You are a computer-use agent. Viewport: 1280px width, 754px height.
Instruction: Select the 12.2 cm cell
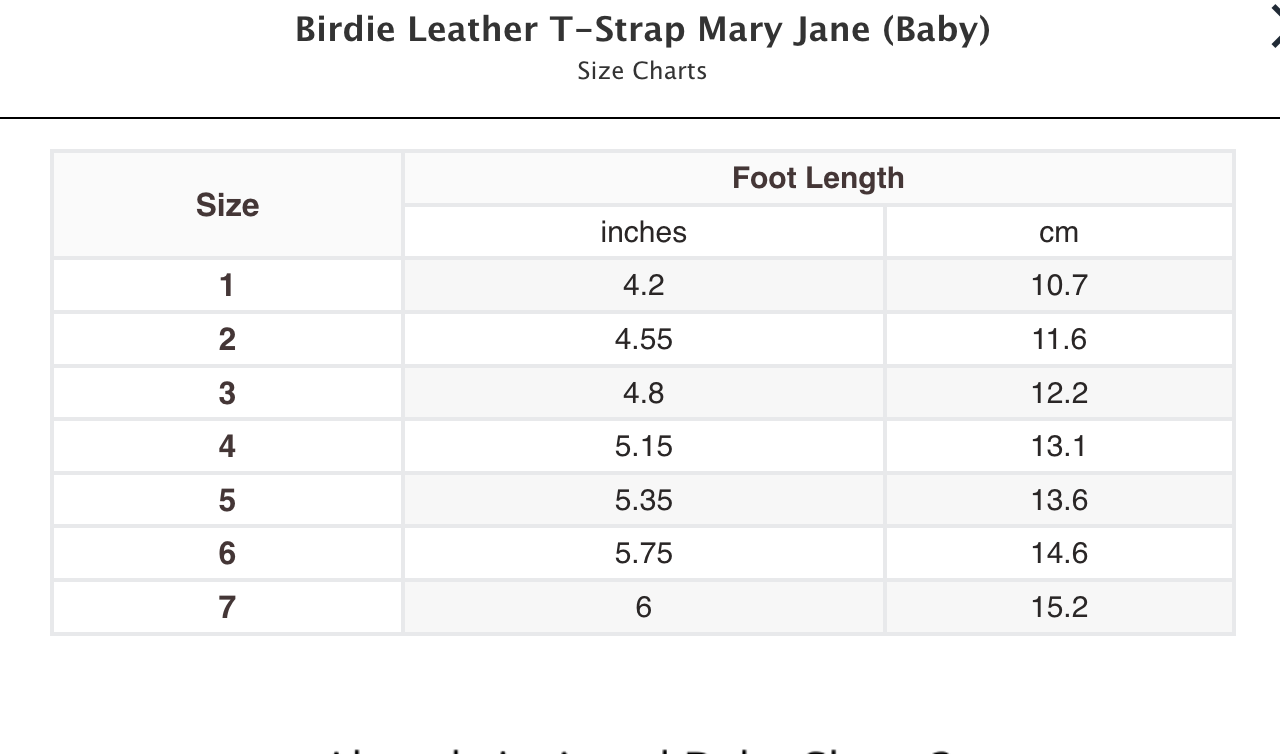click(x=1059, y=393)
